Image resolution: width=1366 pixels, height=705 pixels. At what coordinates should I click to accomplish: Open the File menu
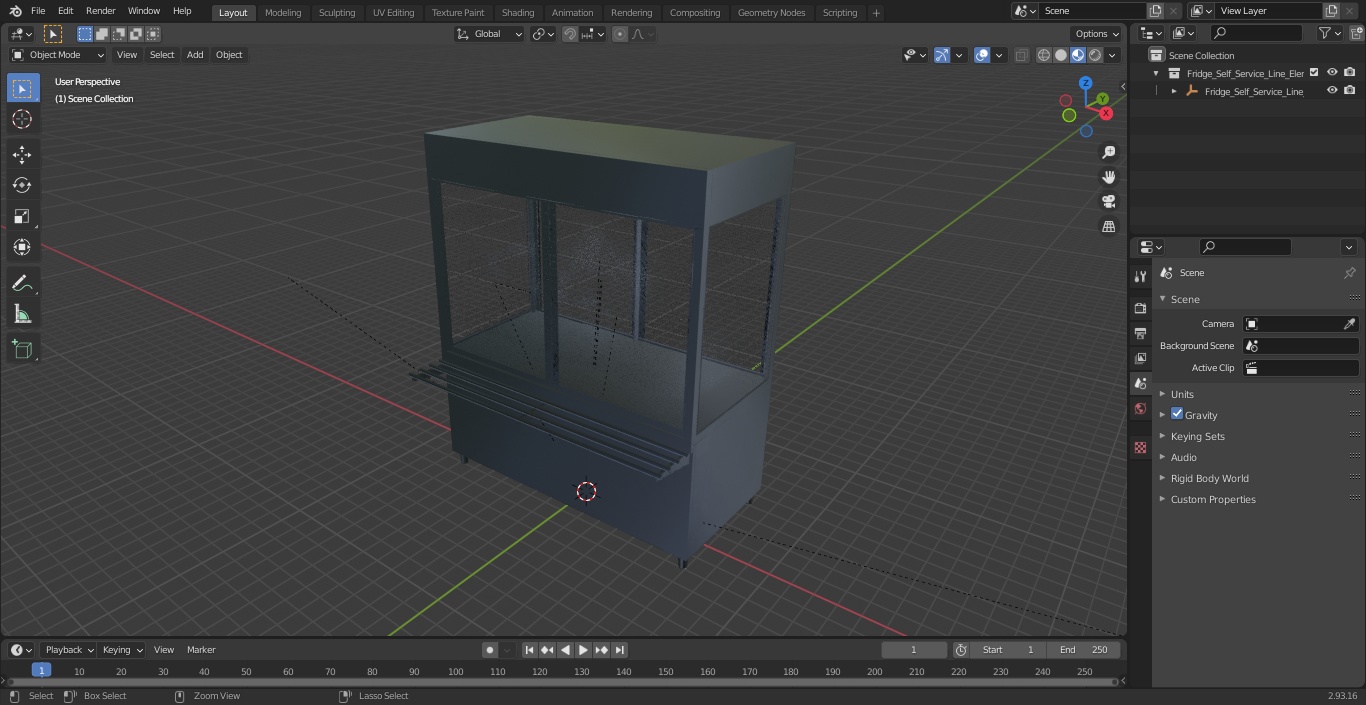point(38,11)
